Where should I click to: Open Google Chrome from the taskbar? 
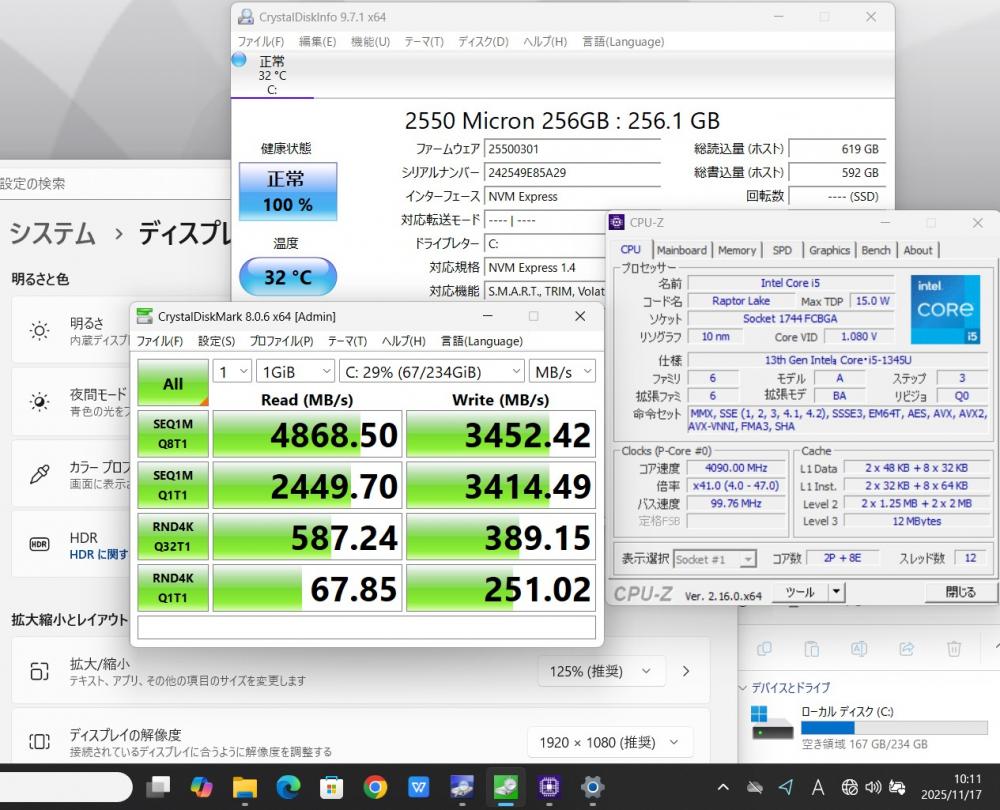coord(375,787)
